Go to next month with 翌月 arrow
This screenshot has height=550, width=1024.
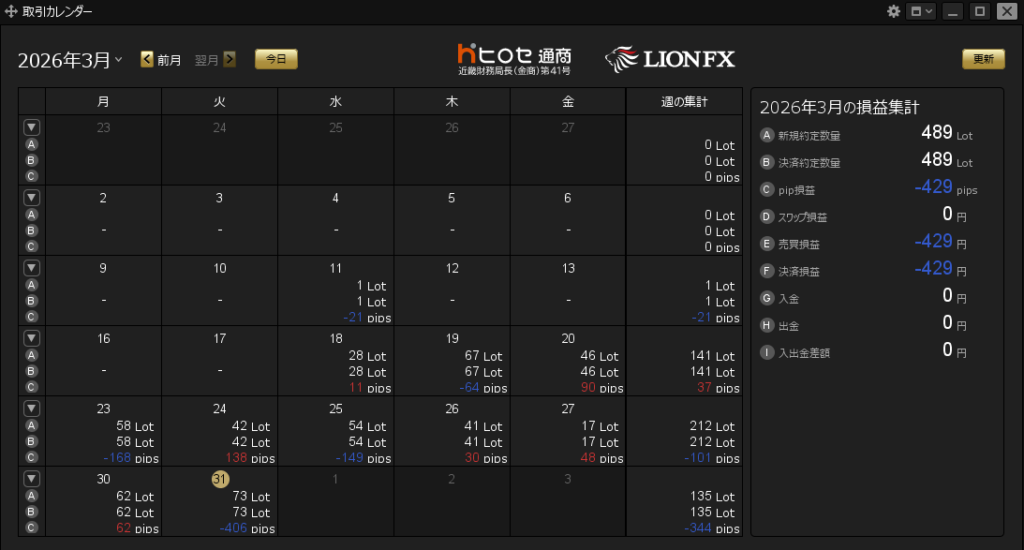[x=229, y=60]
